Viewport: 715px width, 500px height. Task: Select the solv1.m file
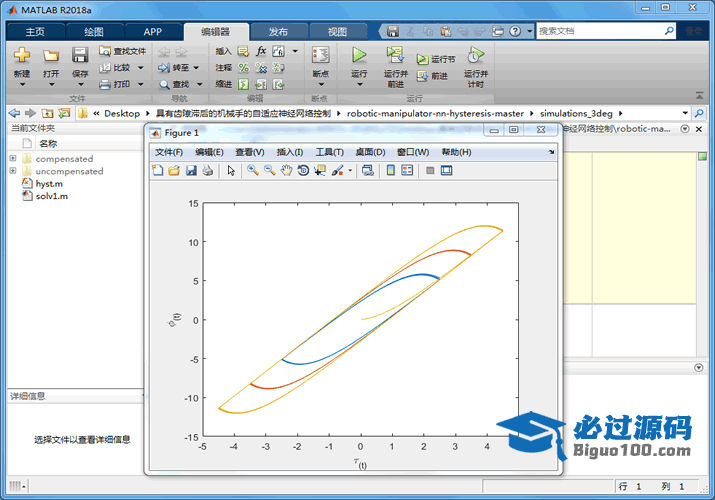point(52,196)
